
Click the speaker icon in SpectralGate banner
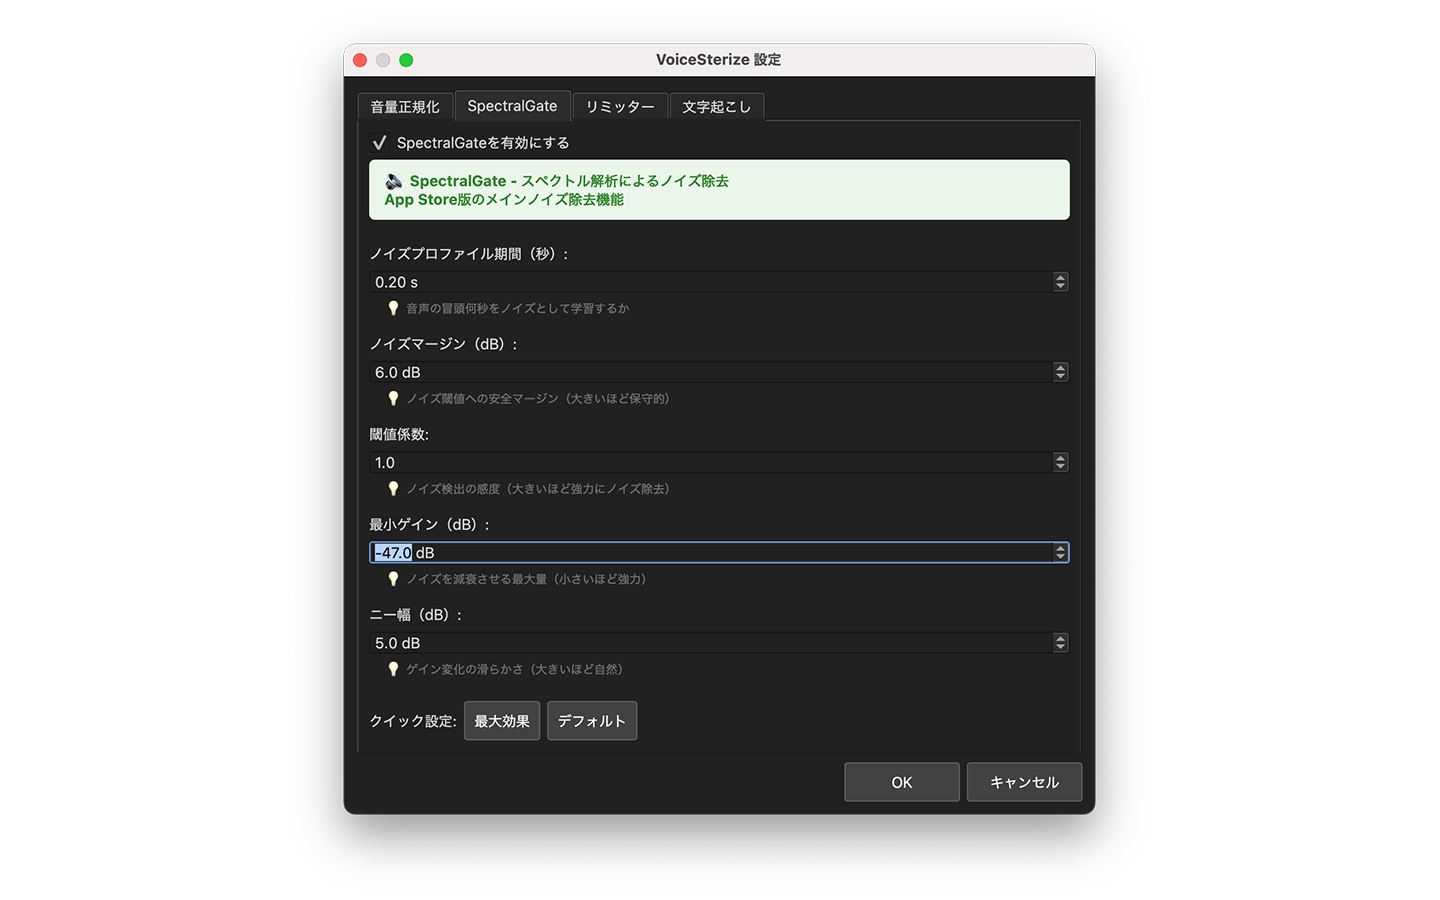tap(394, 181)
